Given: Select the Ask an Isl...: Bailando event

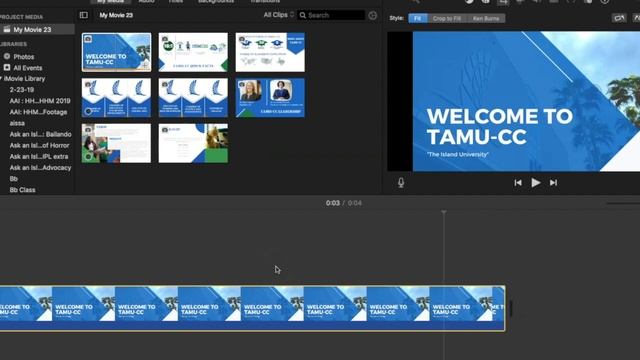Looking at the screenshot, I should 40,134.
